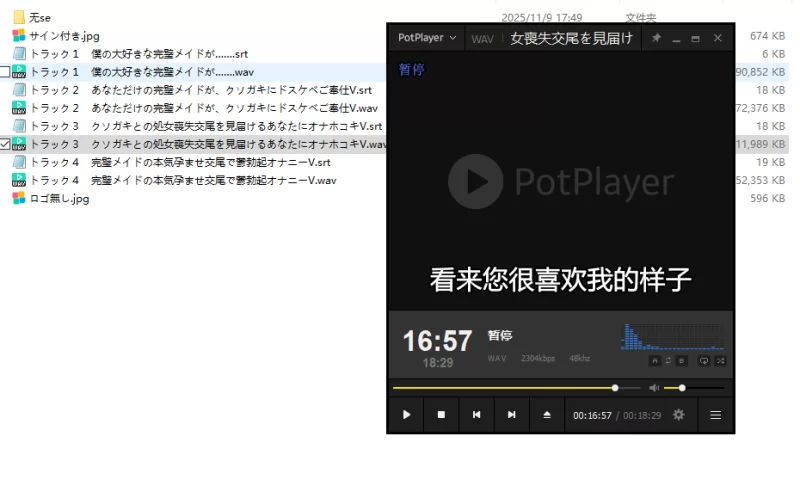The width and height of the screenshot is (800, 504).
Task: Start playback with the PotPlayer play button
Action: [x=406, y=415]
